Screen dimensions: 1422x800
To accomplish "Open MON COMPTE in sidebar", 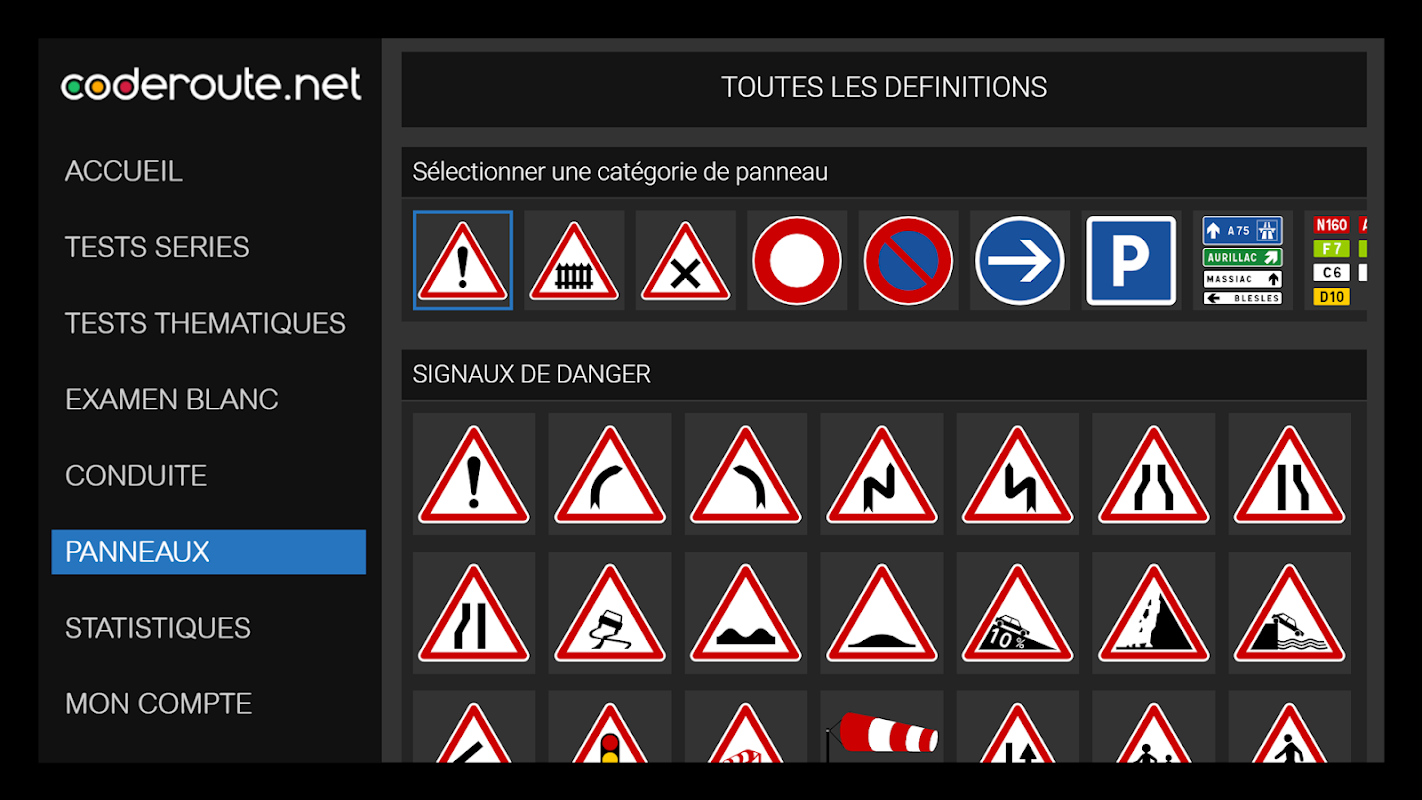I will tap(158, 704).
